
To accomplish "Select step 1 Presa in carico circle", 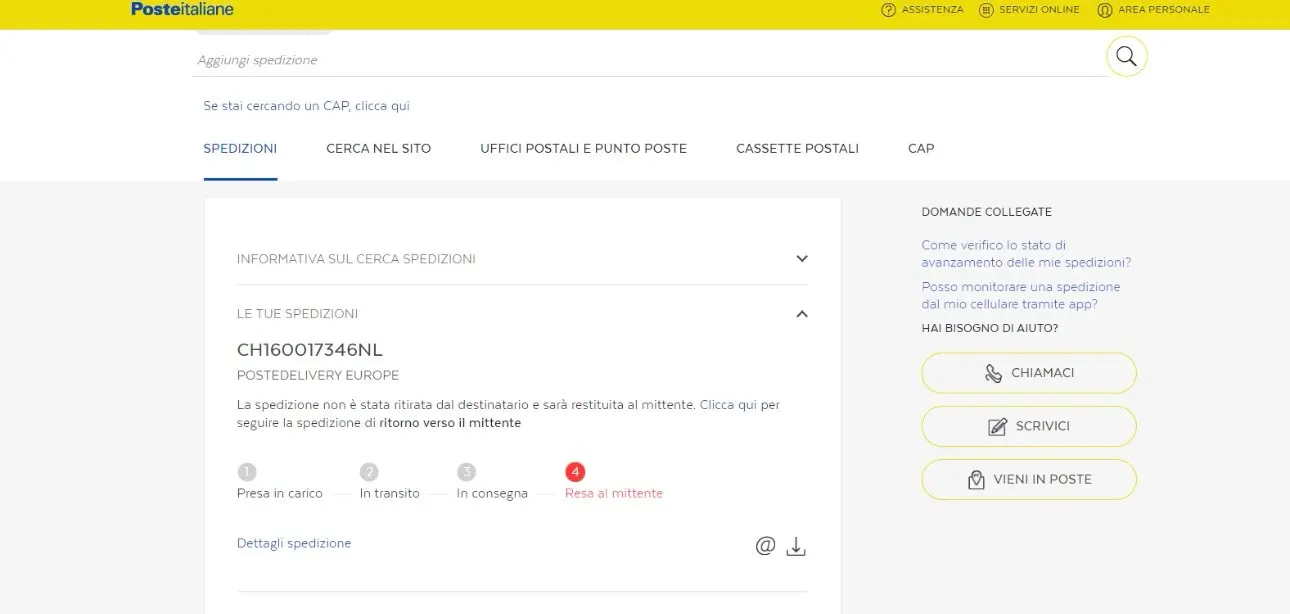I will (247, 472).
